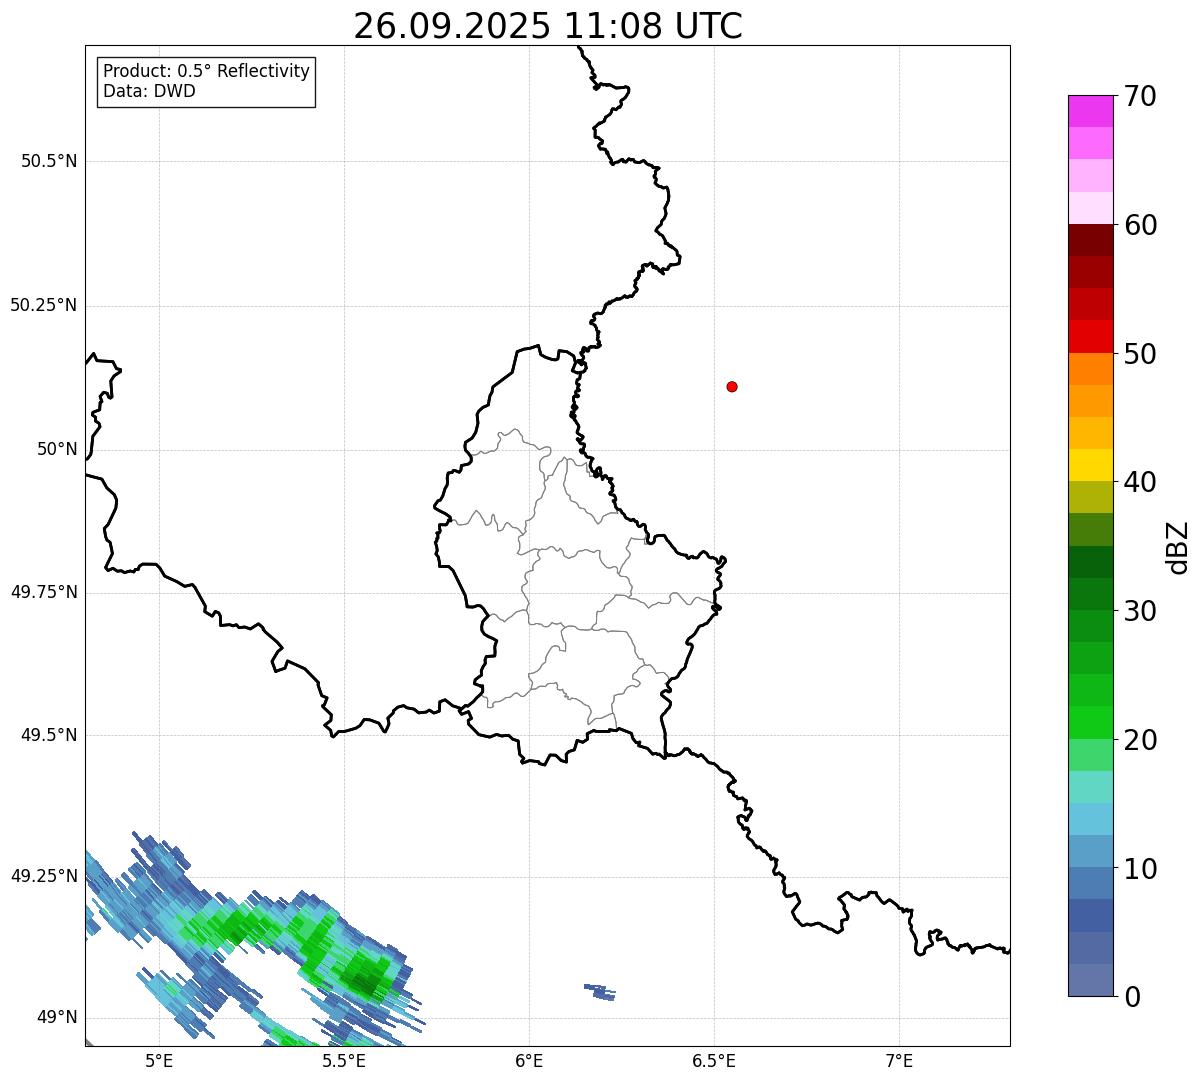This screenshot has width=1202, height=1081.
Task: Click the magenta swatch at top of colorbar
Action: (x=1090, y=111)
